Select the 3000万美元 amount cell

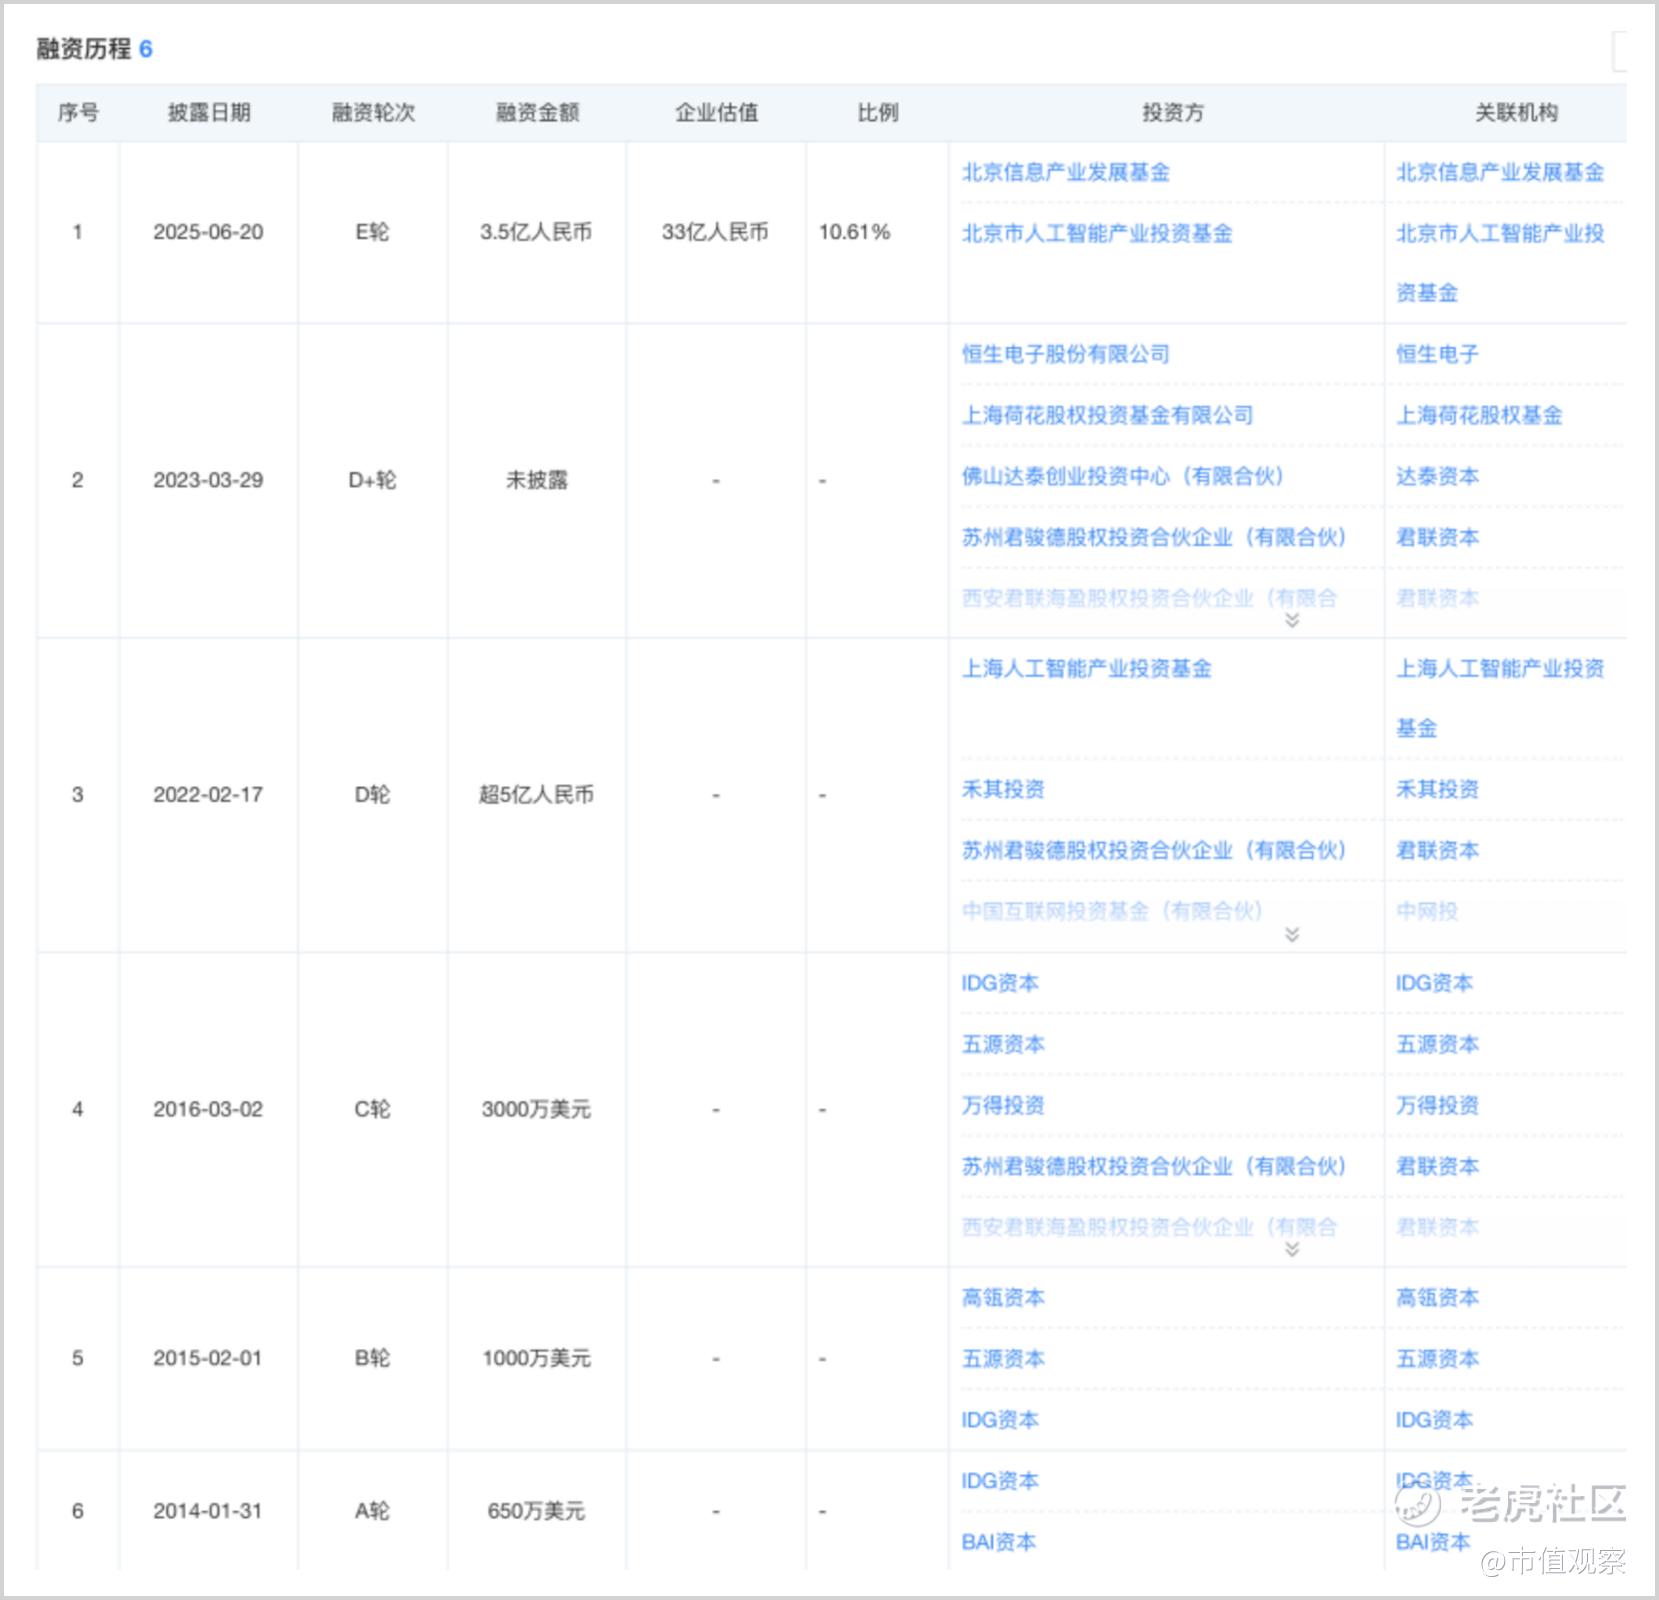(x=536, y=1109)
